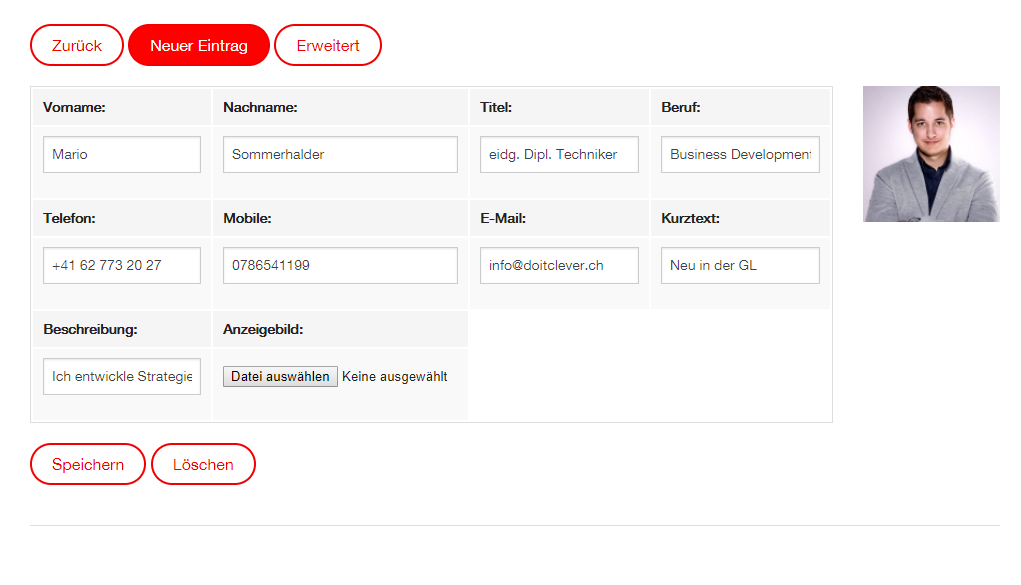Click the Anzeigebild: label
This screenshot has width=1021, height=585.
click(263, 329)
